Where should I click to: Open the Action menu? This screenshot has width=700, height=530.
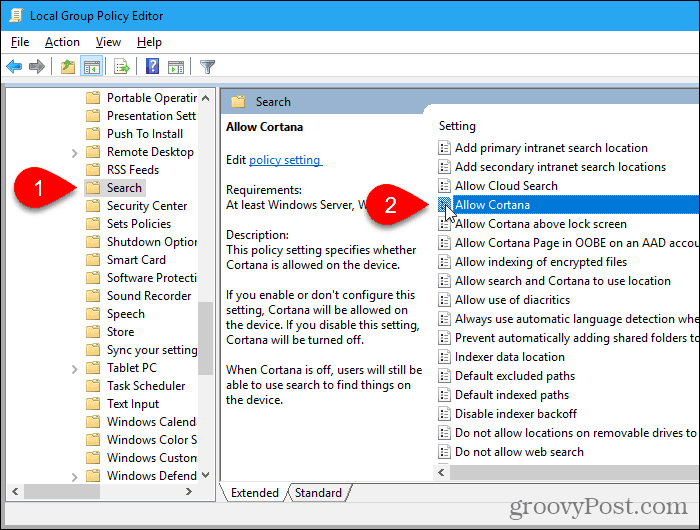tap(62, 42)
